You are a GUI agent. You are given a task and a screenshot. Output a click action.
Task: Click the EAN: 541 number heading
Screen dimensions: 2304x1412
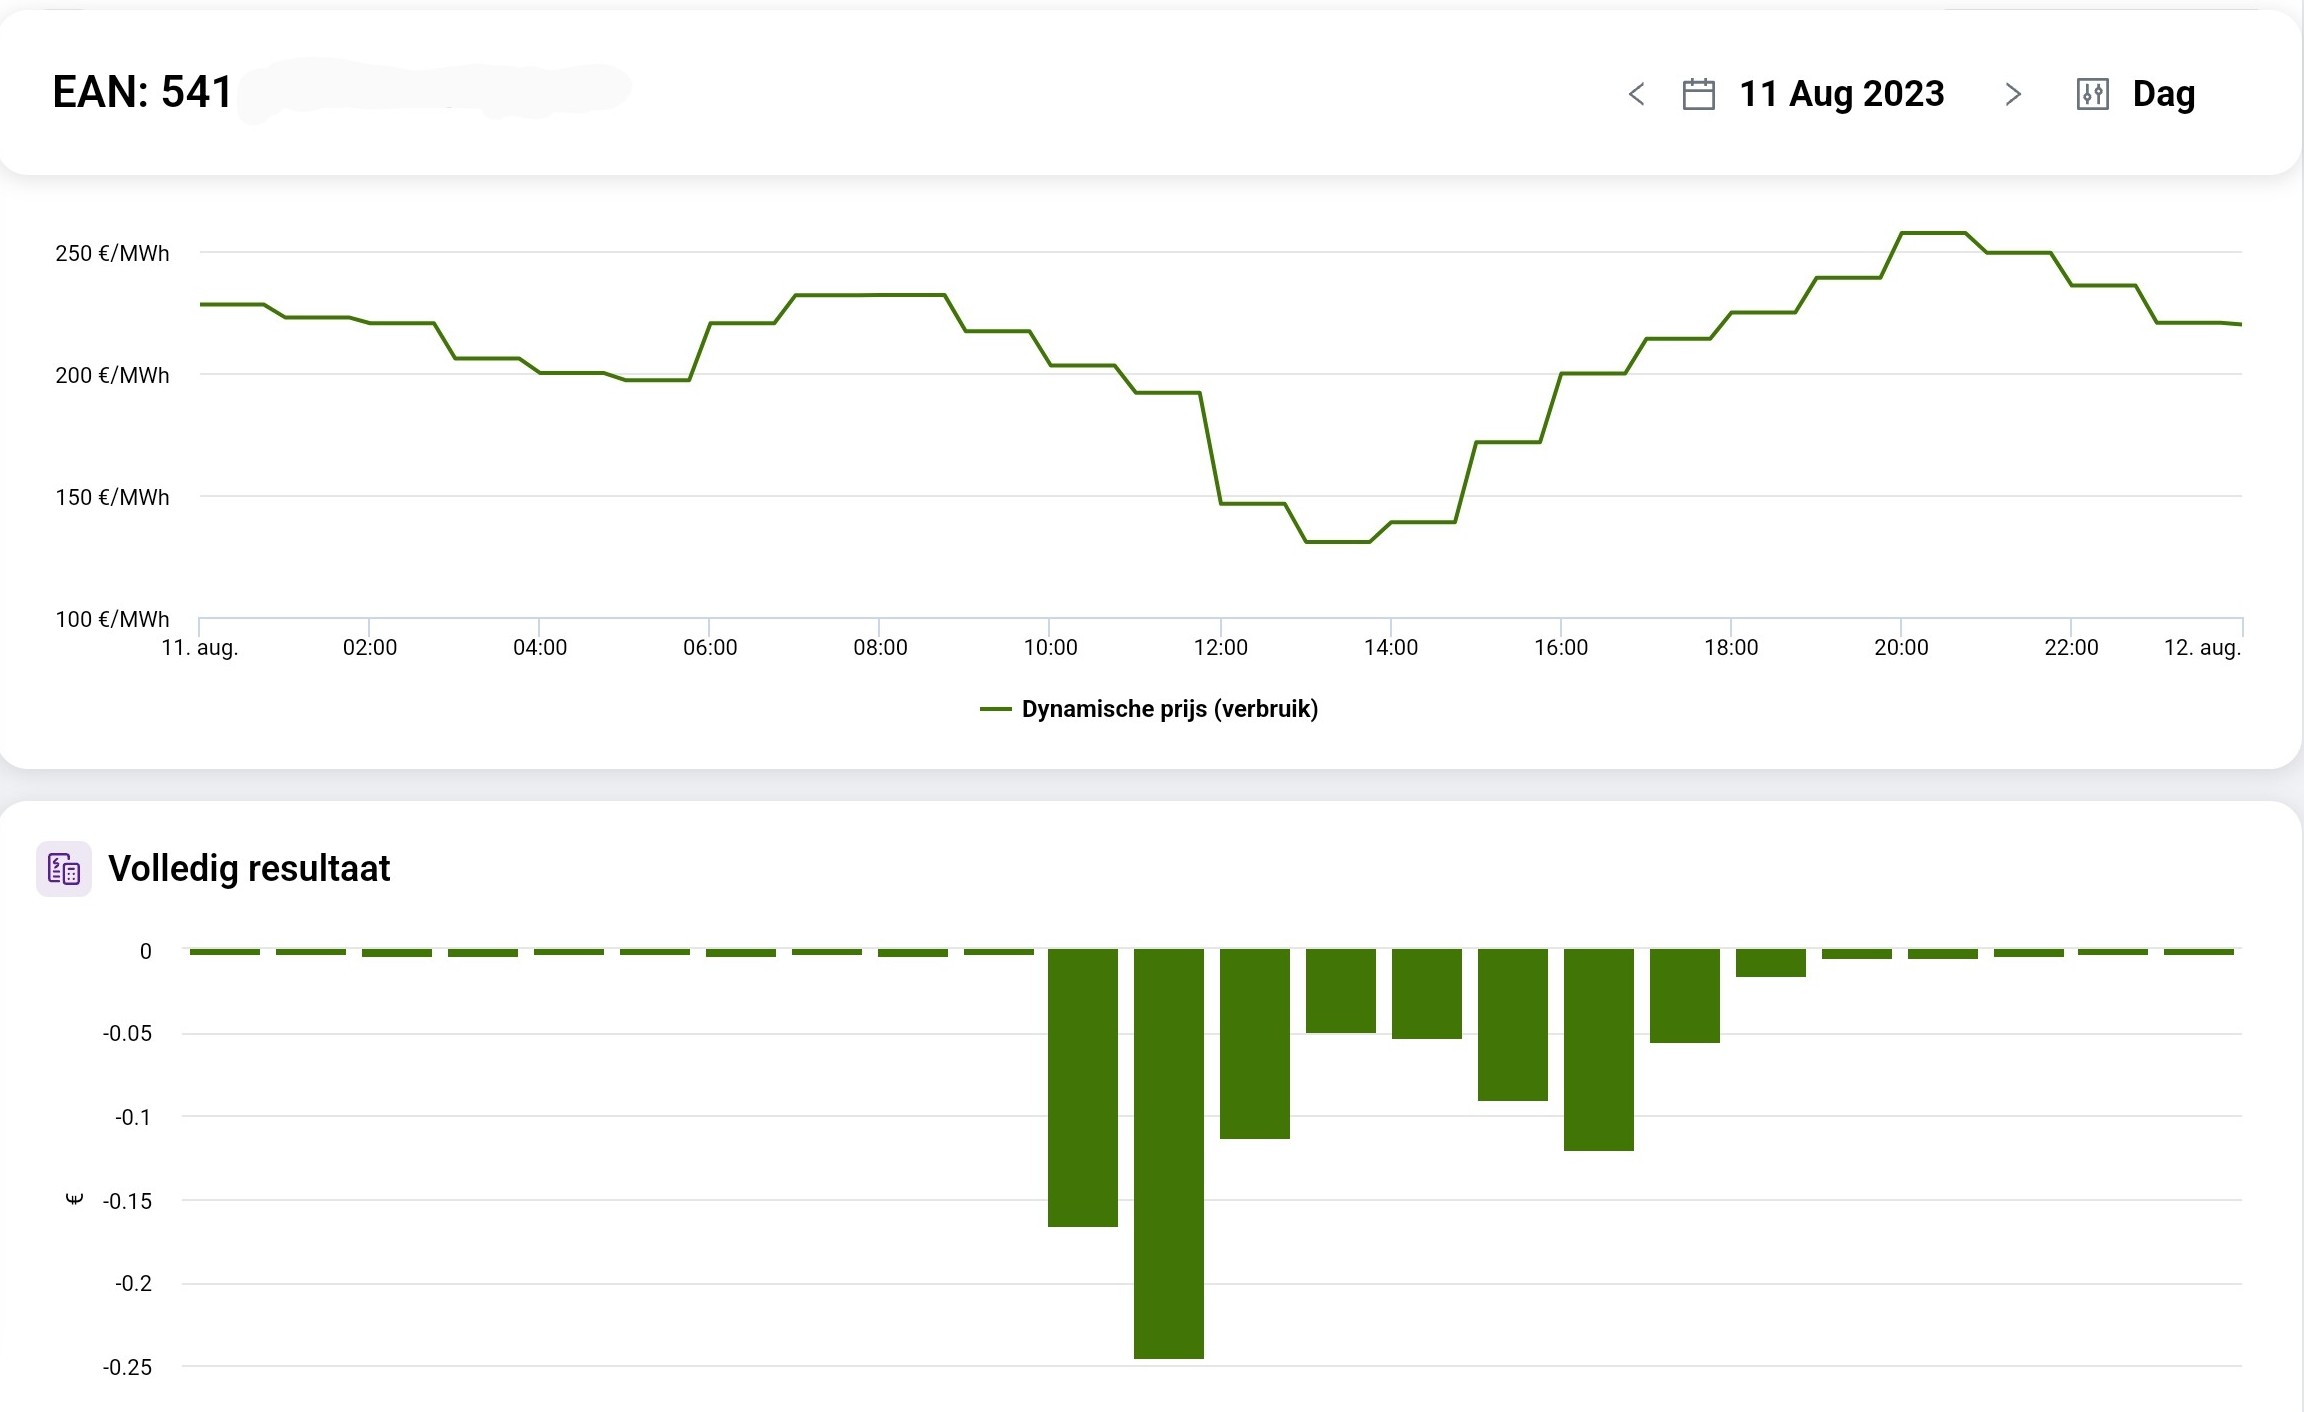click(142, 92)
